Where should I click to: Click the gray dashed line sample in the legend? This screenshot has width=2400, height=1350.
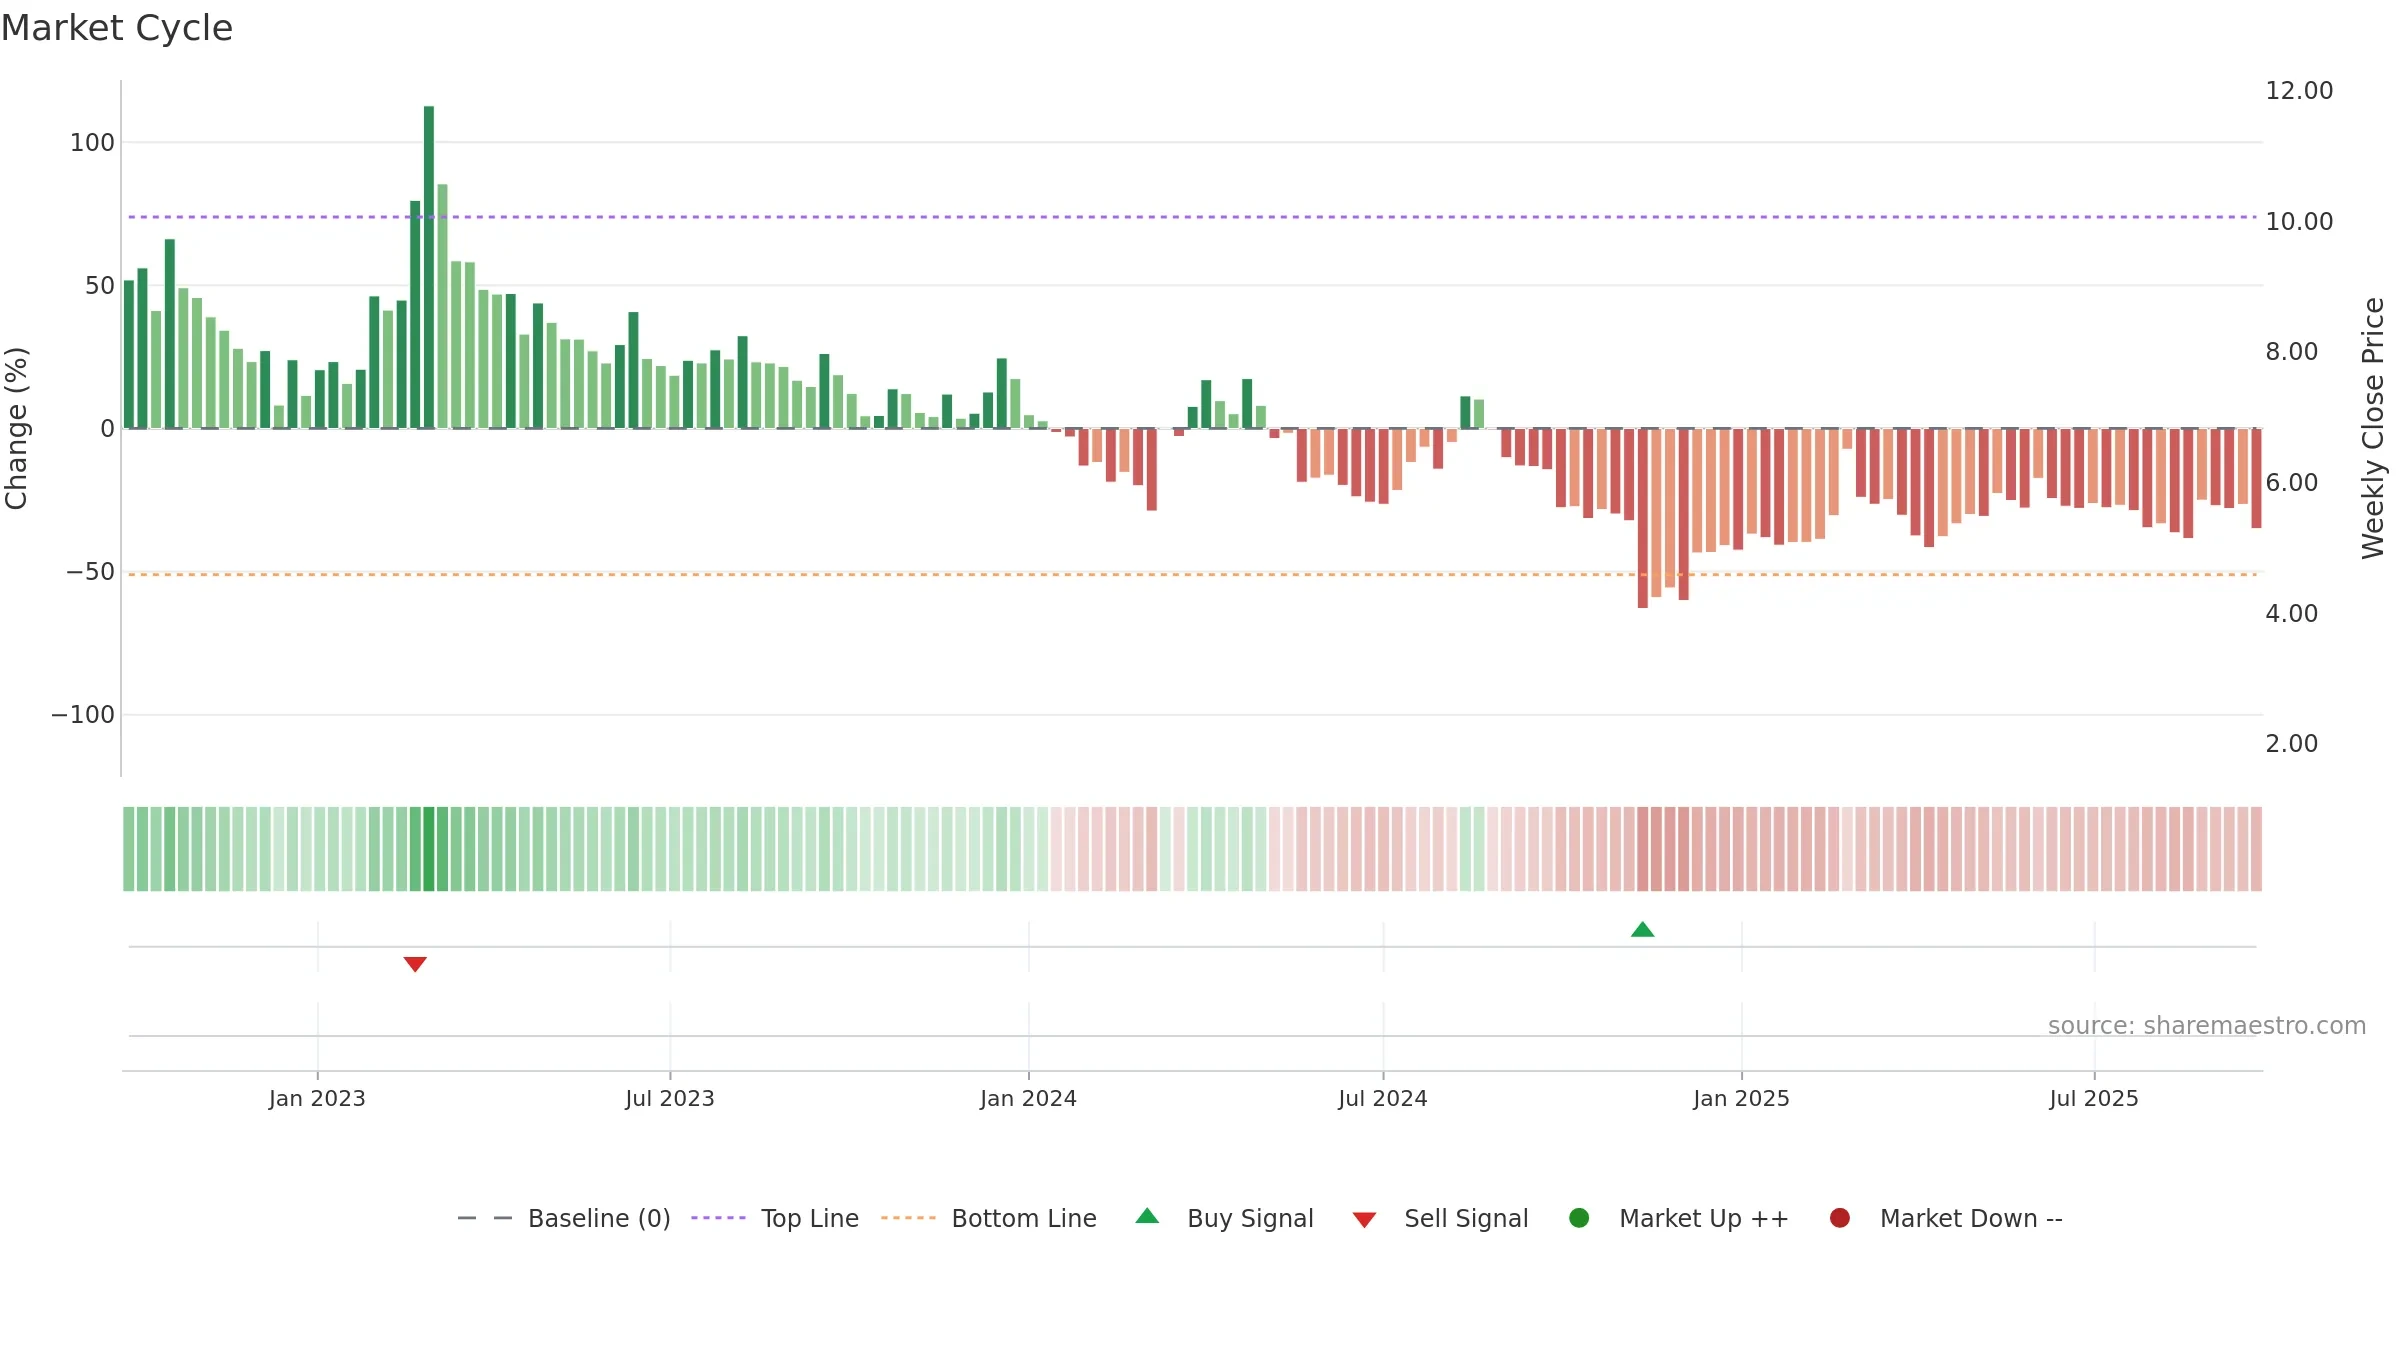484,1218
